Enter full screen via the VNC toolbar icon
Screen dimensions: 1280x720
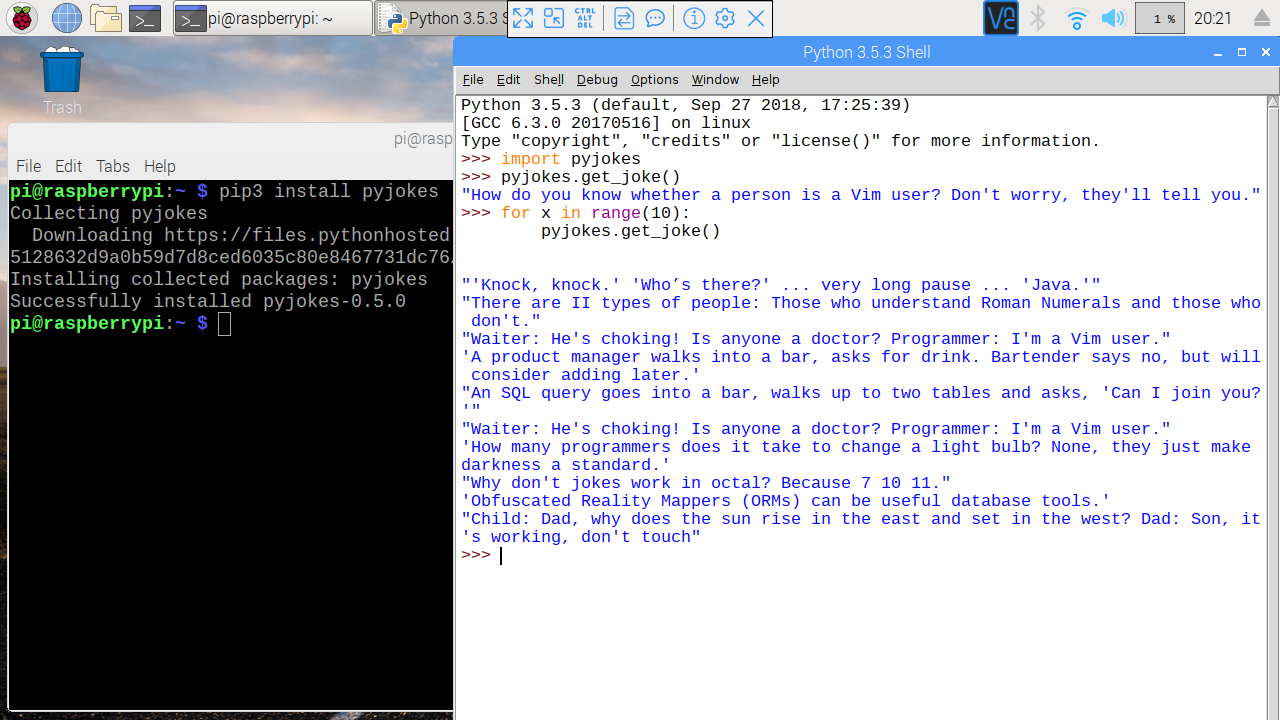tap(523, 18)
